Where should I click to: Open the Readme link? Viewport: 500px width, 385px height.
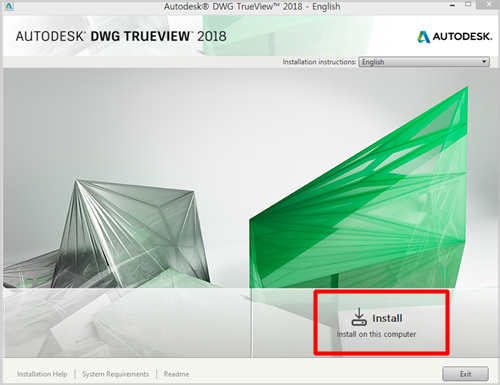point(176,374)
